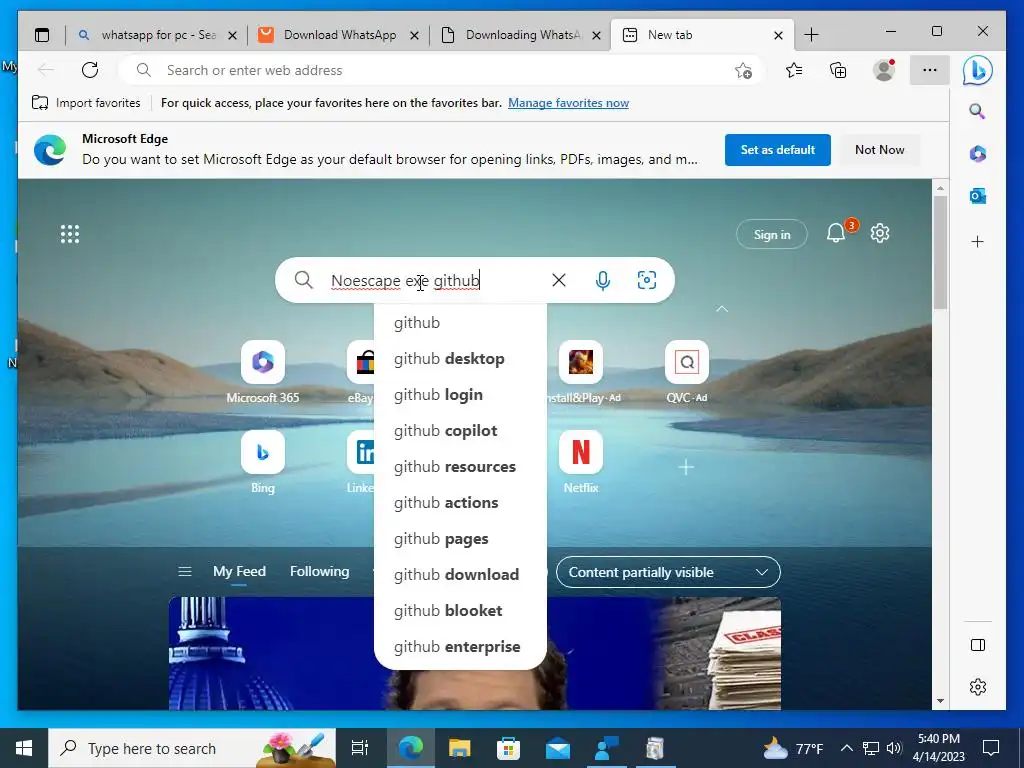This screenshot has height=768, width=1024.
Task: Choose the github download suggestion
Action: [460, 575]
